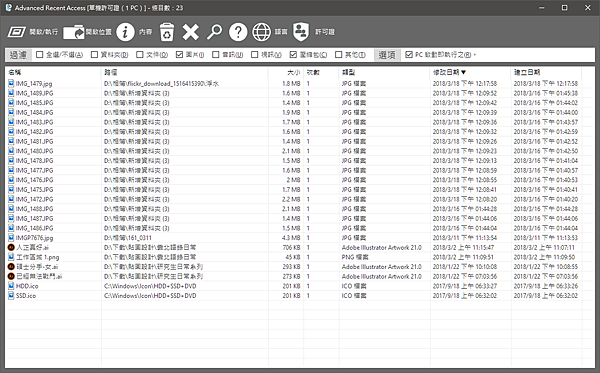The height and width of the screenshot is (373, 600).
Task: Click the flickr_download path of IMG_1479.jpg
Action: click(x=161, y=83)
